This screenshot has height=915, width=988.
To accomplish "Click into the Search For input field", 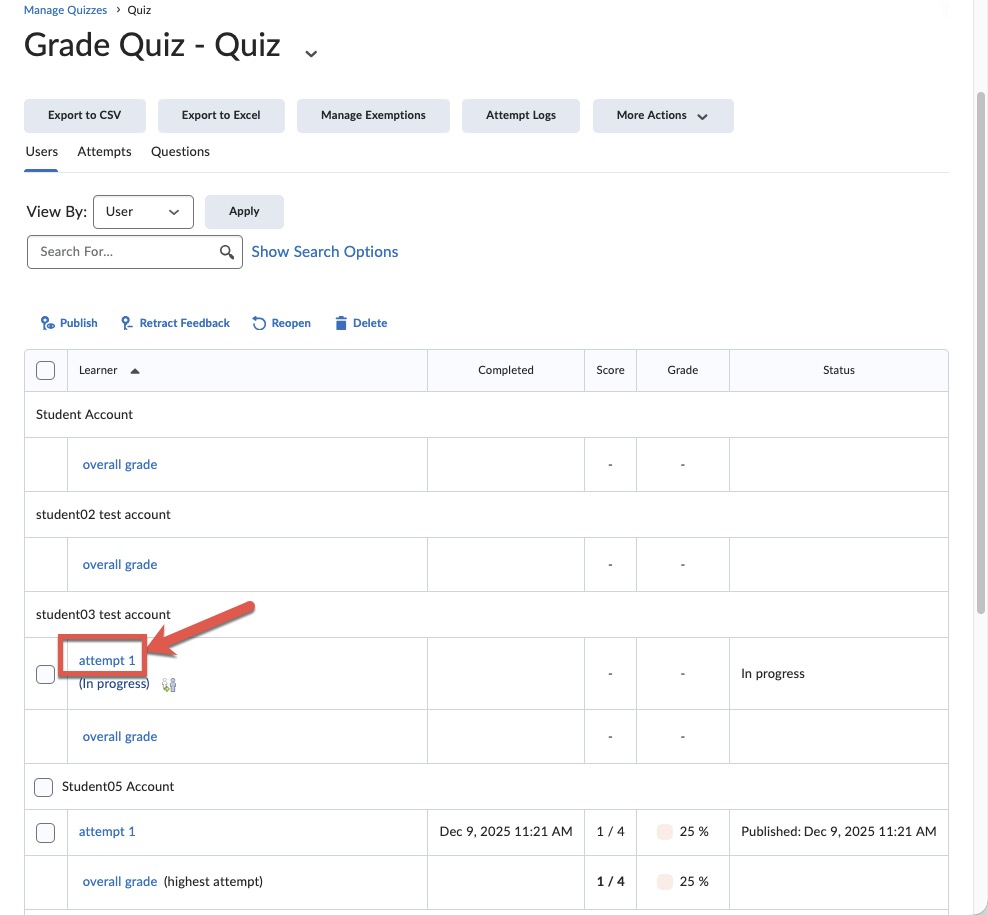I will tap(125, 252).
